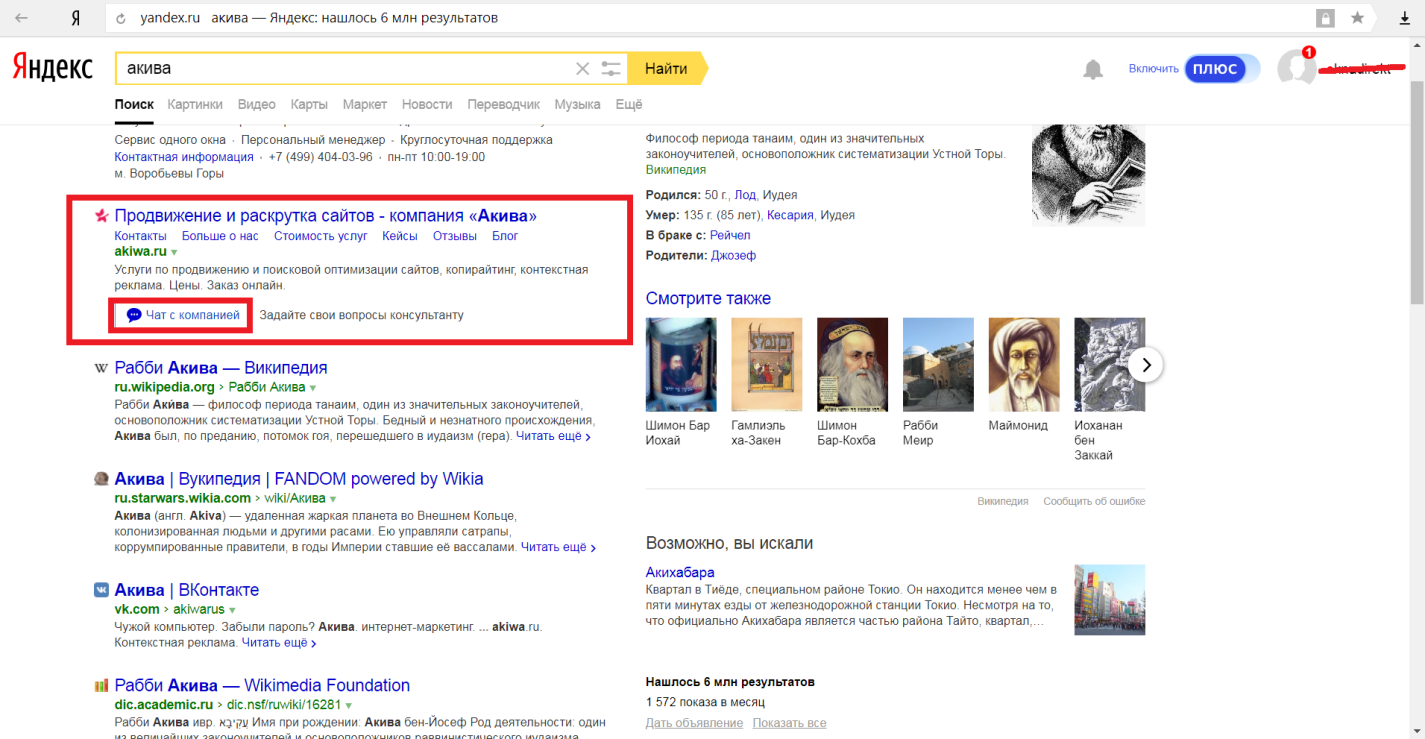The height and width of the screenshot is (739, 1425).
Task: Open the dropdown arrow after vk.com › akiwarus
Action: pyautogui.click(x=232, y=610)
